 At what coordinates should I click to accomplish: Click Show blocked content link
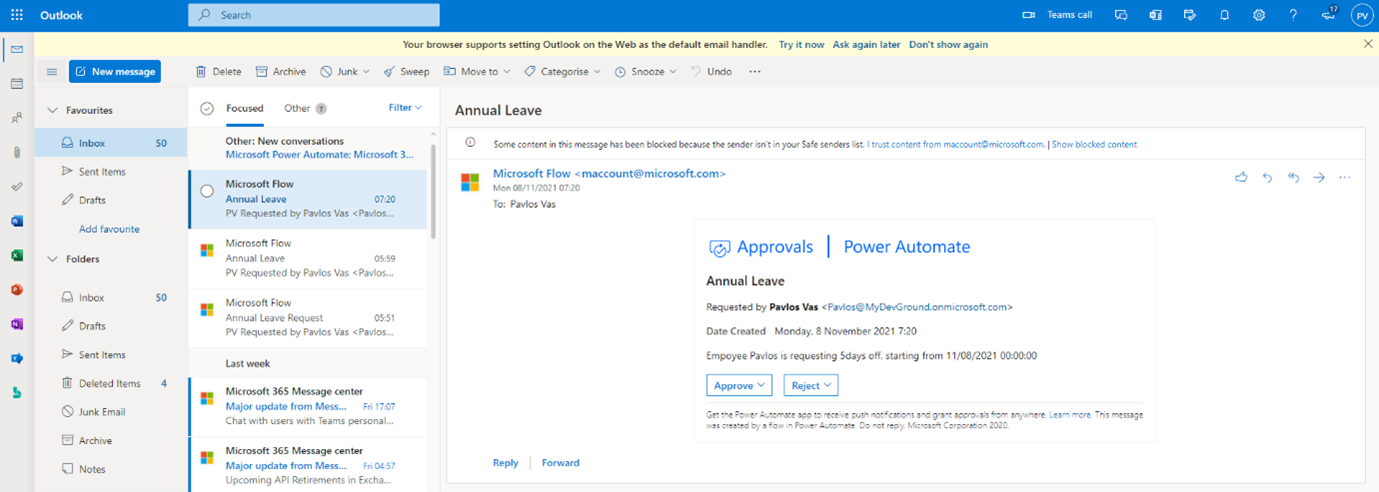click(x=1094, y=144)
